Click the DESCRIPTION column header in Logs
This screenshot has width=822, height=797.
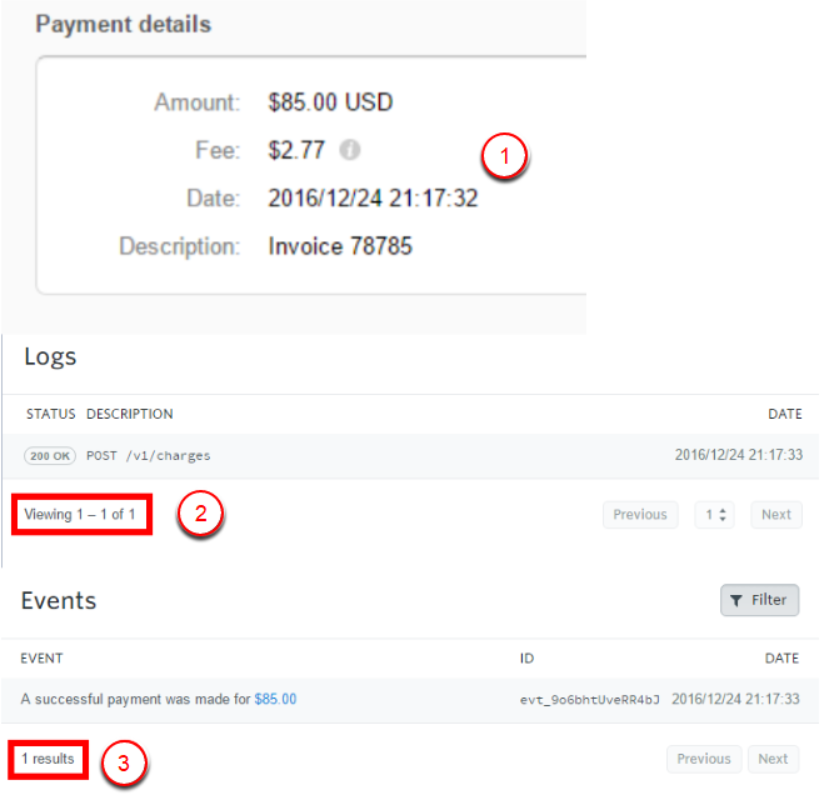[129, 414]
